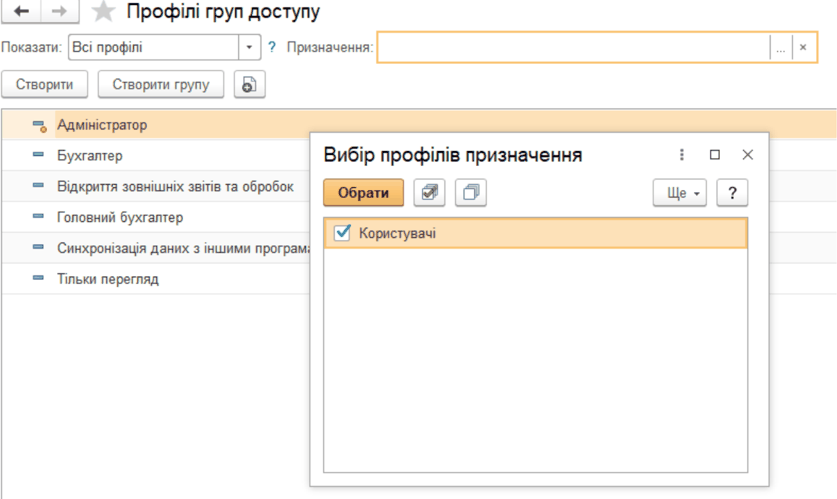Click the forward navigation arrow
Image resolution: width=837 pixels, height=499 pixels.
click(x=59, y=11)
